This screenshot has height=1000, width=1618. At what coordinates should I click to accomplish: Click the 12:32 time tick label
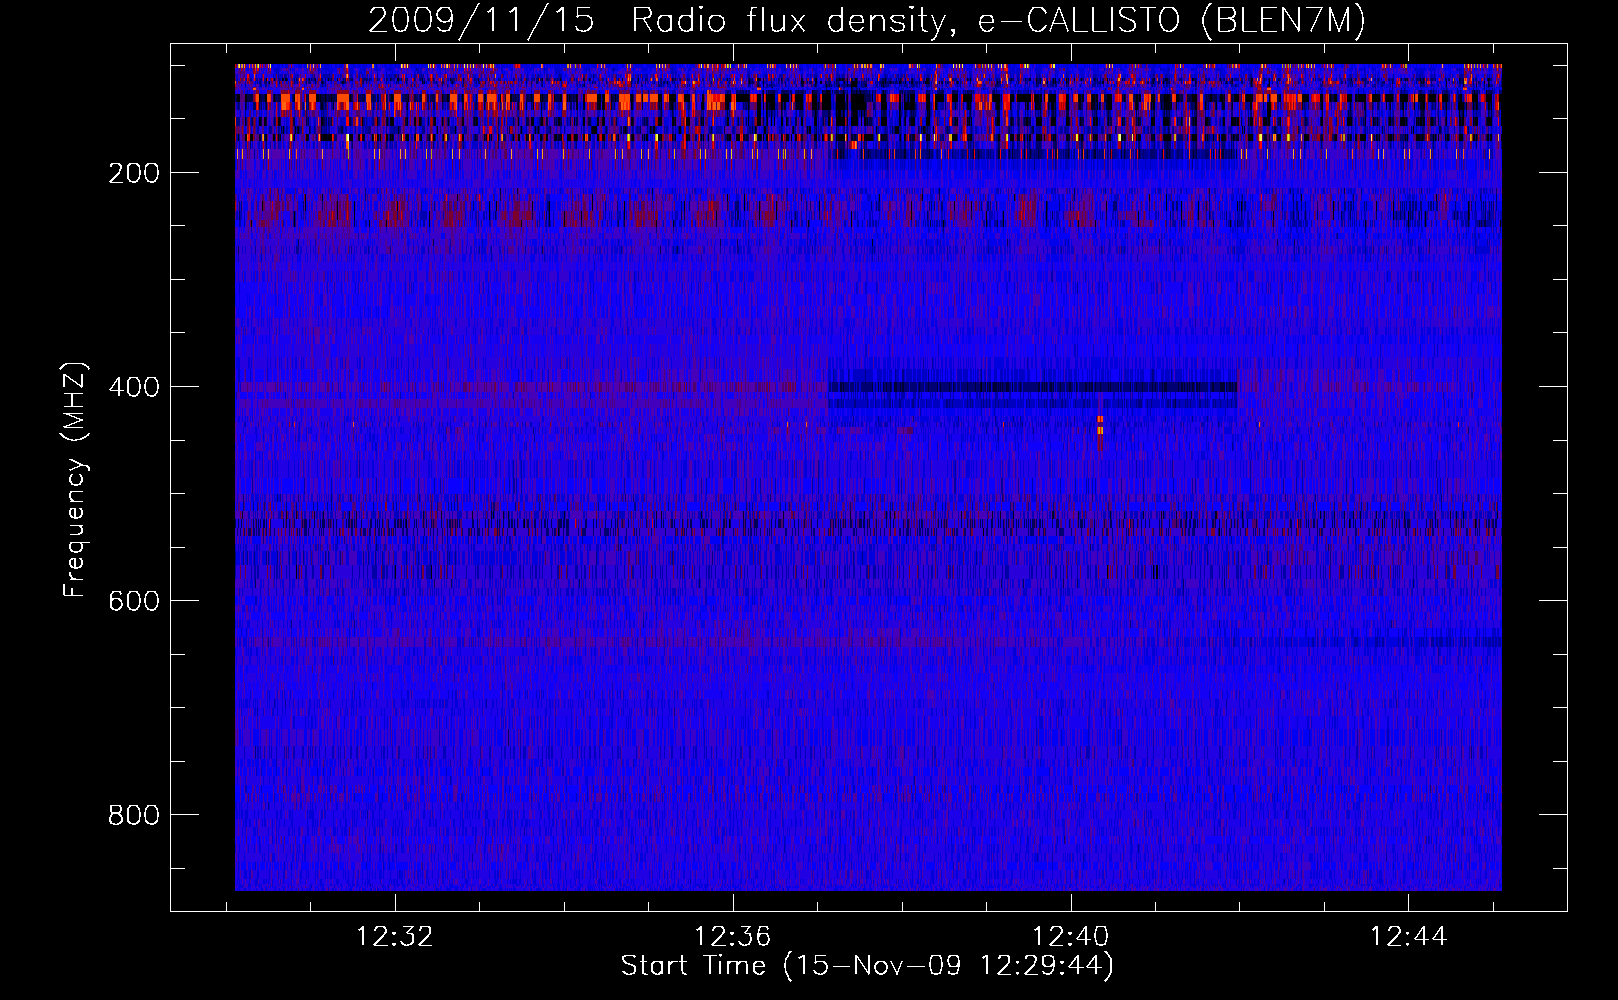click(x=395, y=937)
